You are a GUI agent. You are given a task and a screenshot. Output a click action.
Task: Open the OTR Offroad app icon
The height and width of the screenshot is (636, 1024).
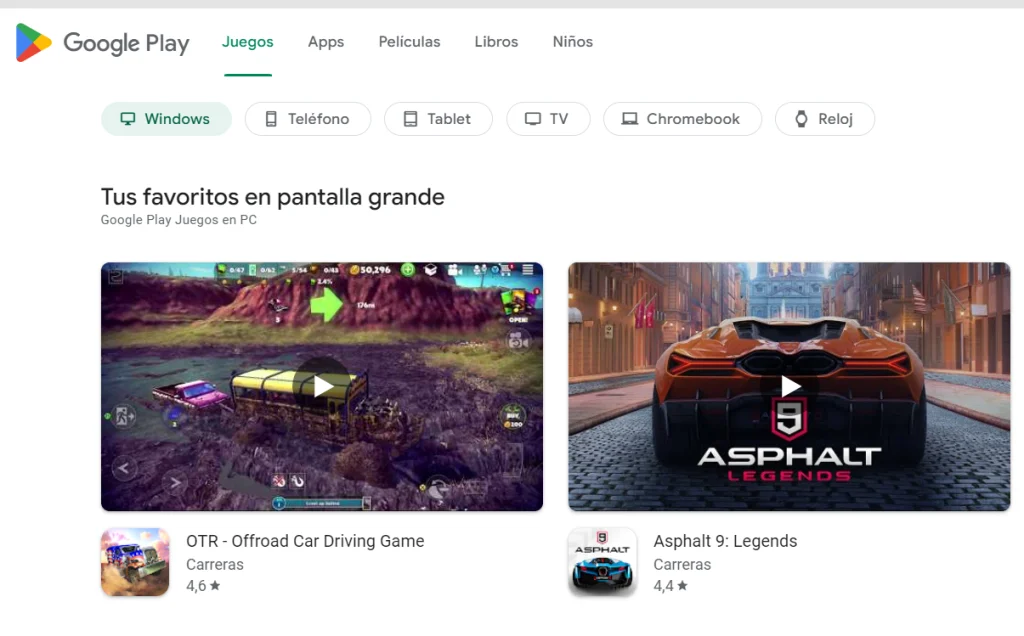coord(135,562)
